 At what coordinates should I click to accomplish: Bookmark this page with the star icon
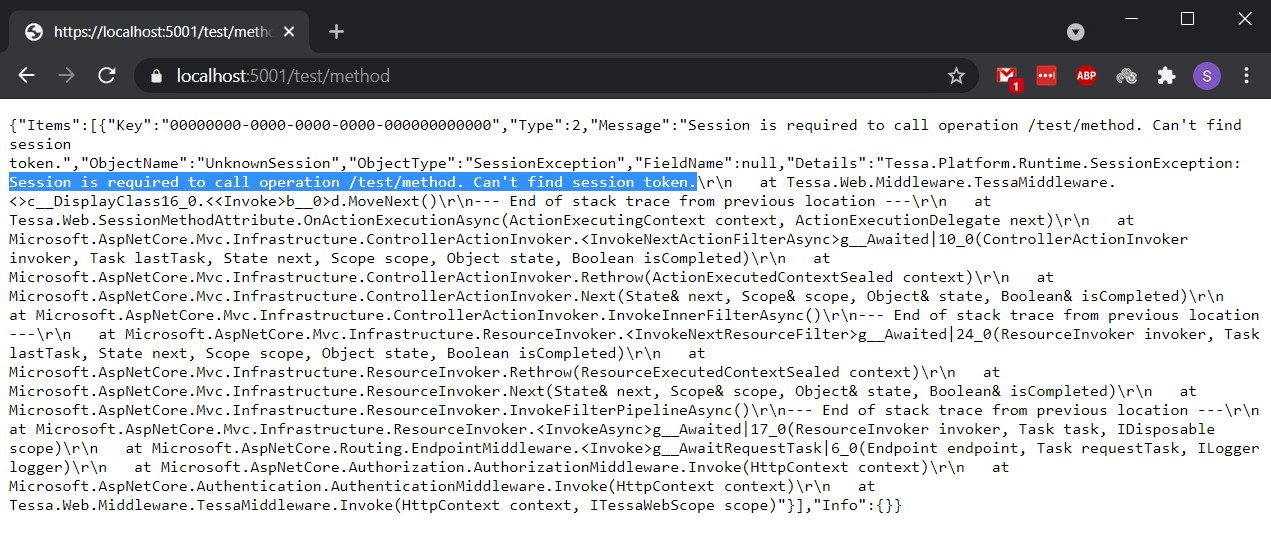pos(956,76)
